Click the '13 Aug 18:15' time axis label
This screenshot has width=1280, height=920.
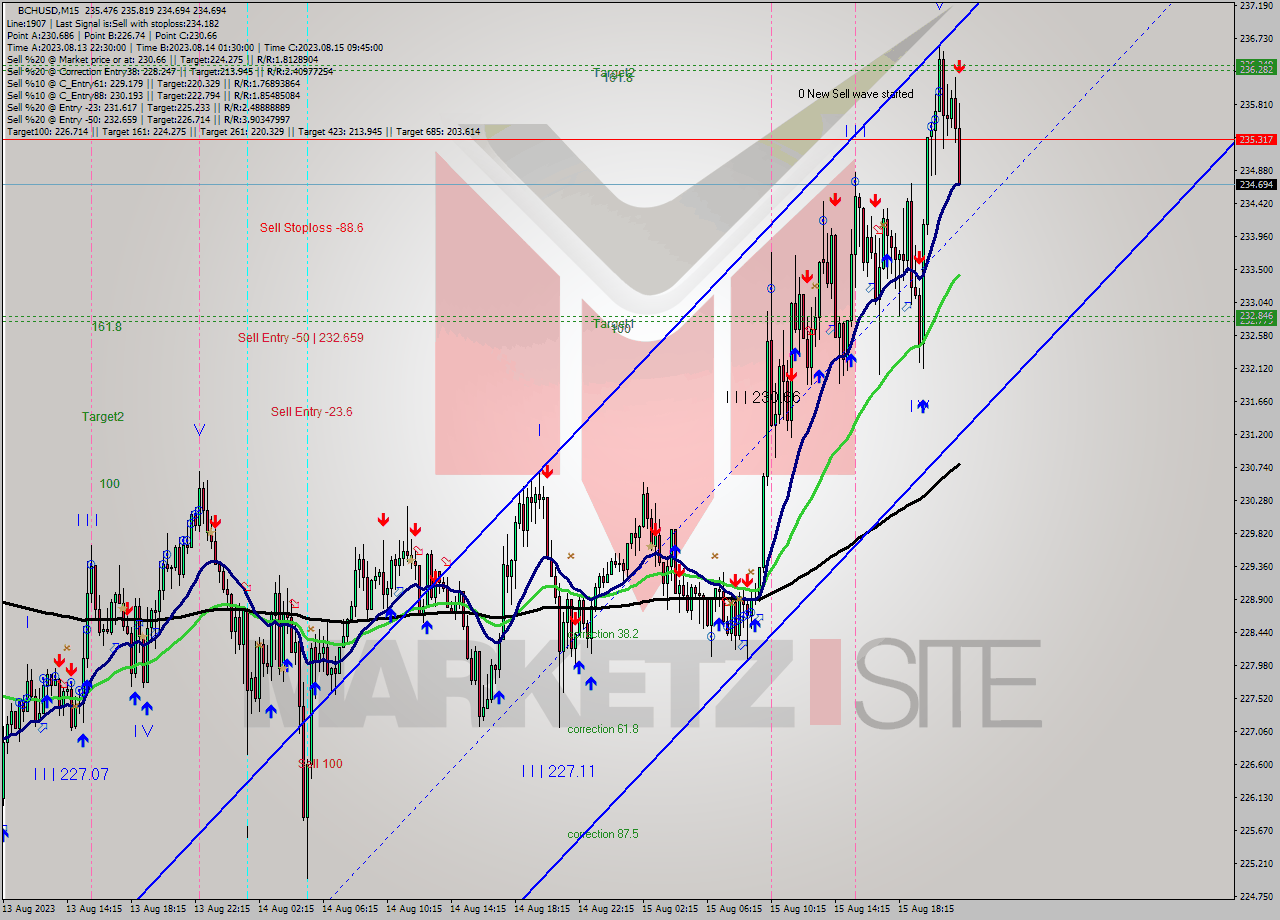point(158,909)
